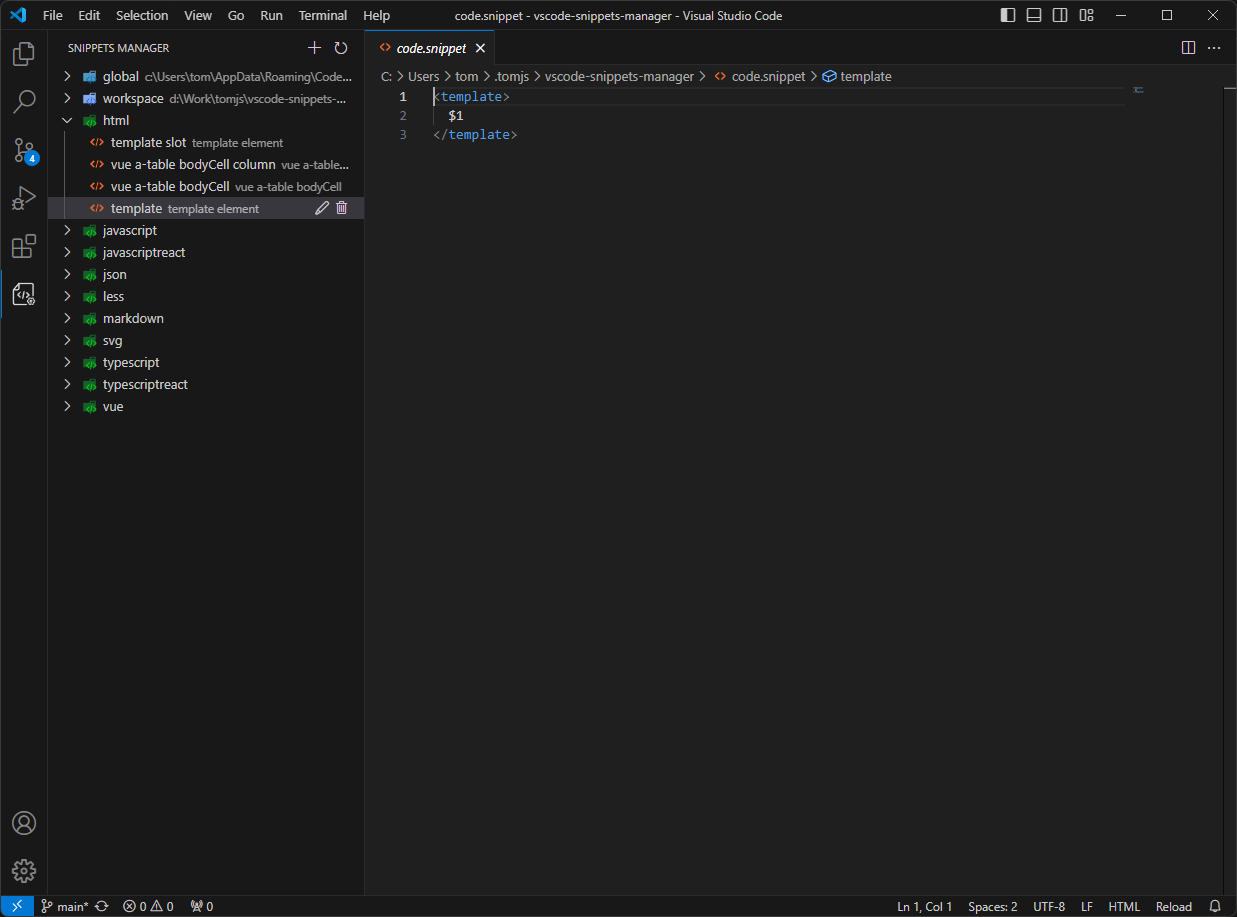Toggle Secondary Side Bar layout icon
Screen dimensions: 1237x917
pos(1060,15)
